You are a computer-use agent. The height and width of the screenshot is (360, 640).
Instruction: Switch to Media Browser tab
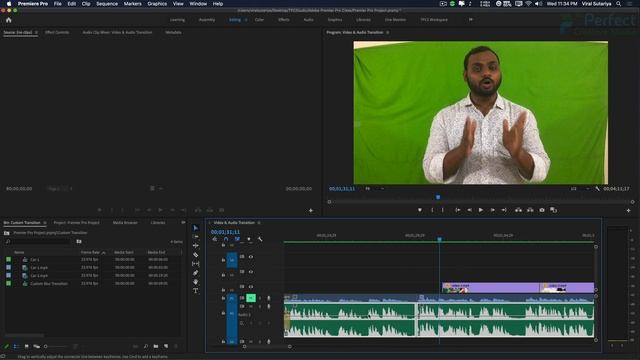tap(125, 223)
